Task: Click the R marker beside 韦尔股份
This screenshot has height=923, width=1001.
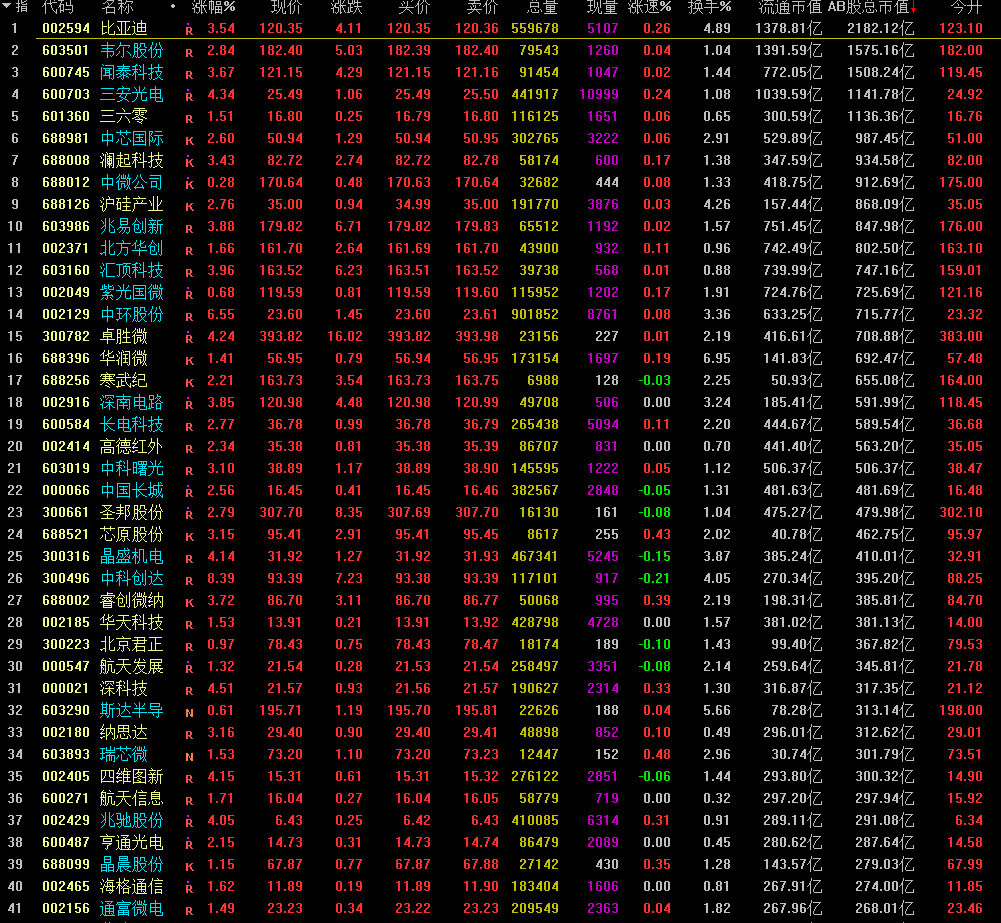Action: click(x=189, y=52)
